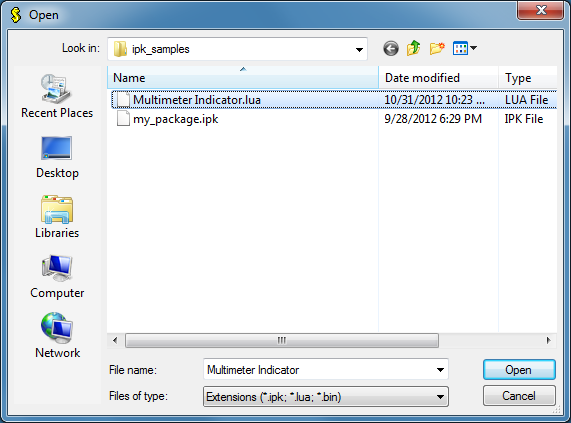Go to Desktop location
The width and height of the screenshot is (571, 423).
(x=57, y=157)
